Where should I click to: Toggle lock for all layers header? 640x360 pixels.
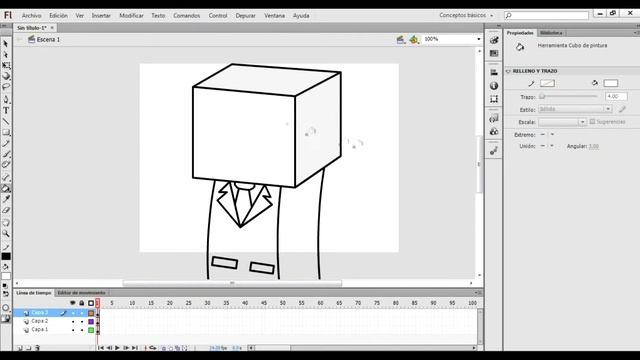(x=82, y=303)
